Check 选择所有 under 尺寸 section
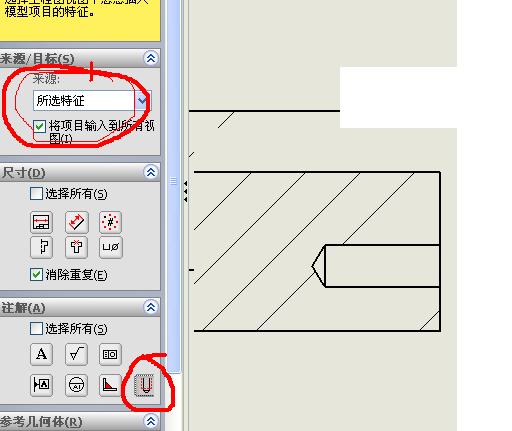 (36, 193)
